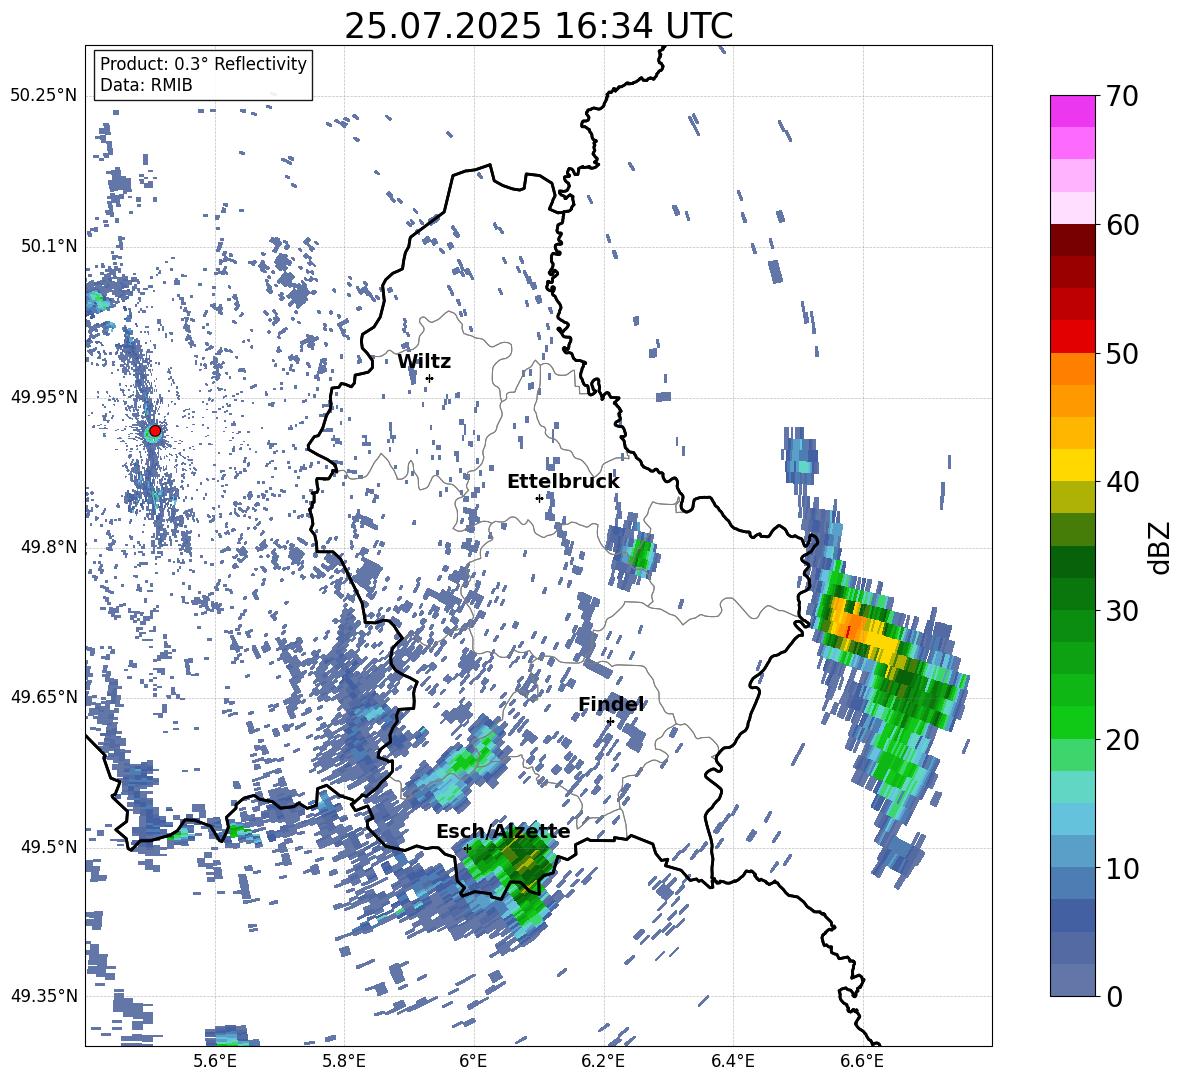Select the Esch/Alzette city label
The image size is (1184, 1081).
tap(503, 831)
